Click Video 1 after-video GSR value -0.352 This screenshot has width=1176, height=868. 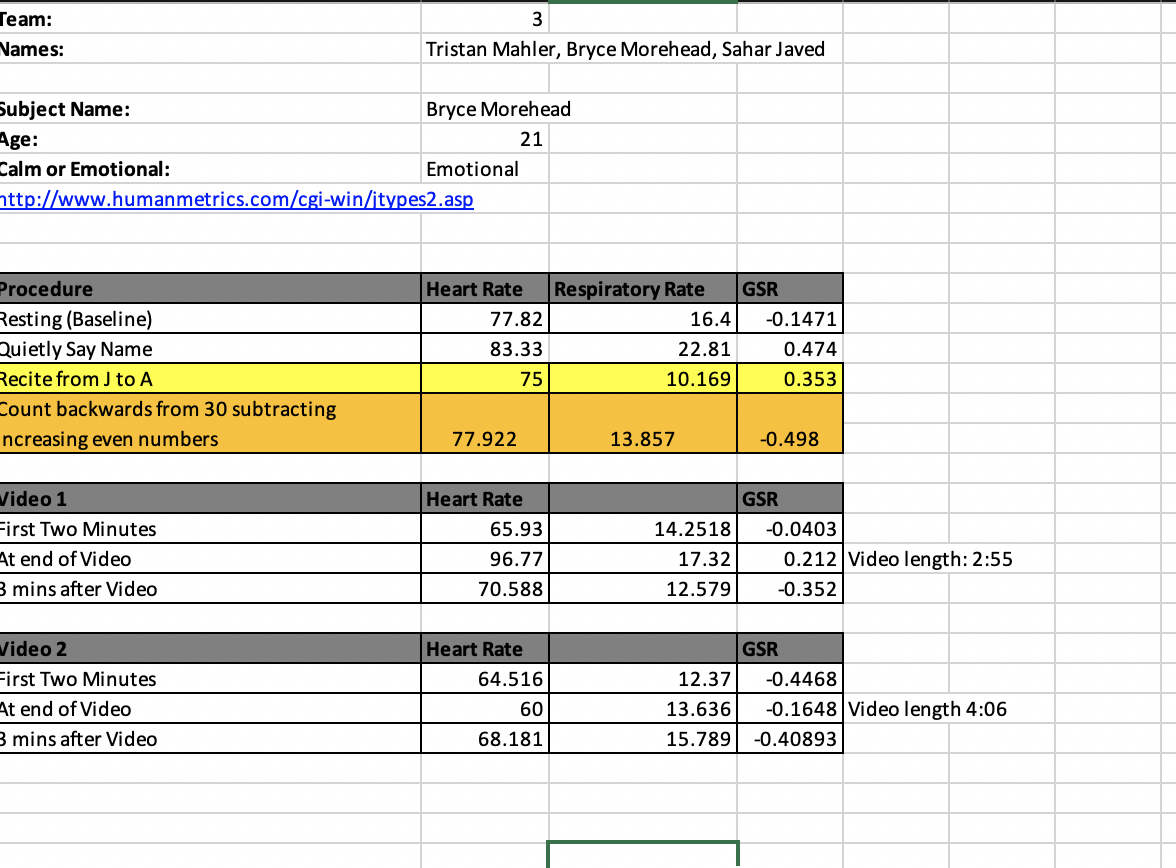tap(790, 589)
